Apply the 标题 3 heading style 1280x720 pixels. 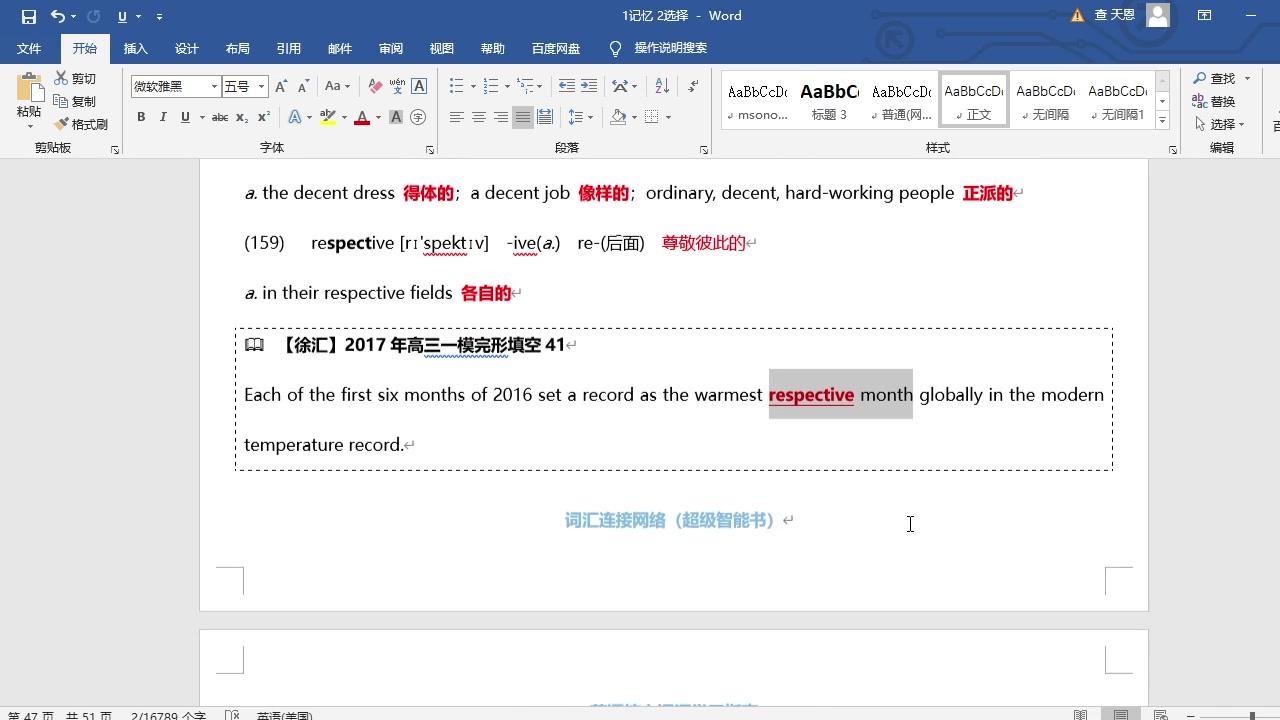[829, 100]
